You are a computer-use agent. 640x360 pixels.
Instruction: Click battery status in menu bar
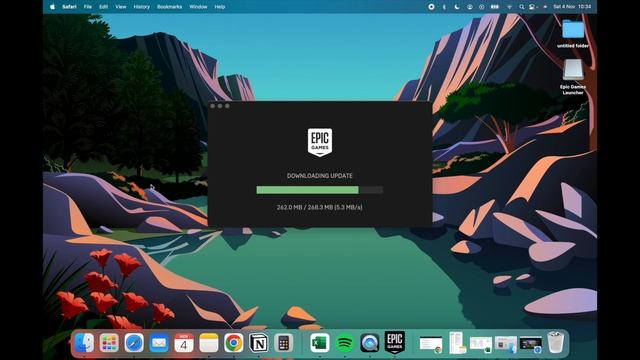(x=495, y=7)
